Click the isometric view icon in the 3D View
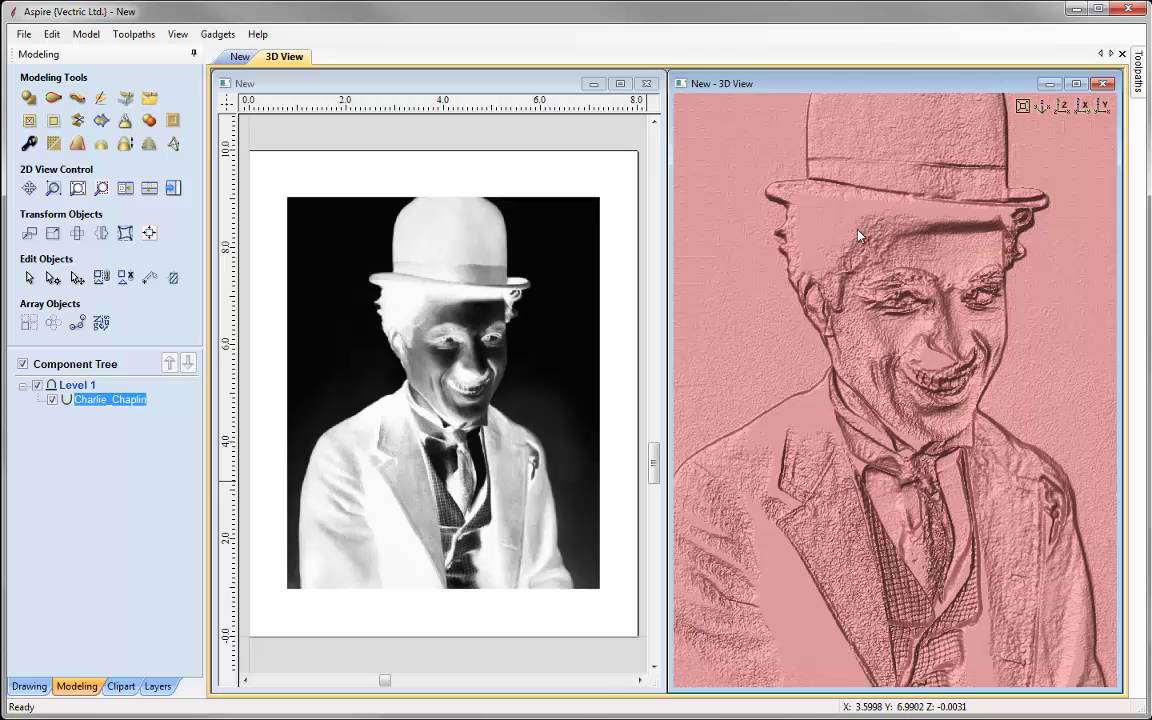Image resolution: width=1152 pixels, height=720 pixels. coord(1043,107)
